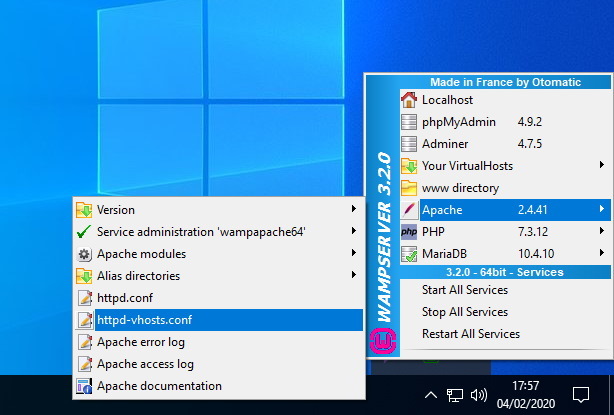Open the Apache error log entry
This screenshot has height=415, width=614.
coord(141,342)
